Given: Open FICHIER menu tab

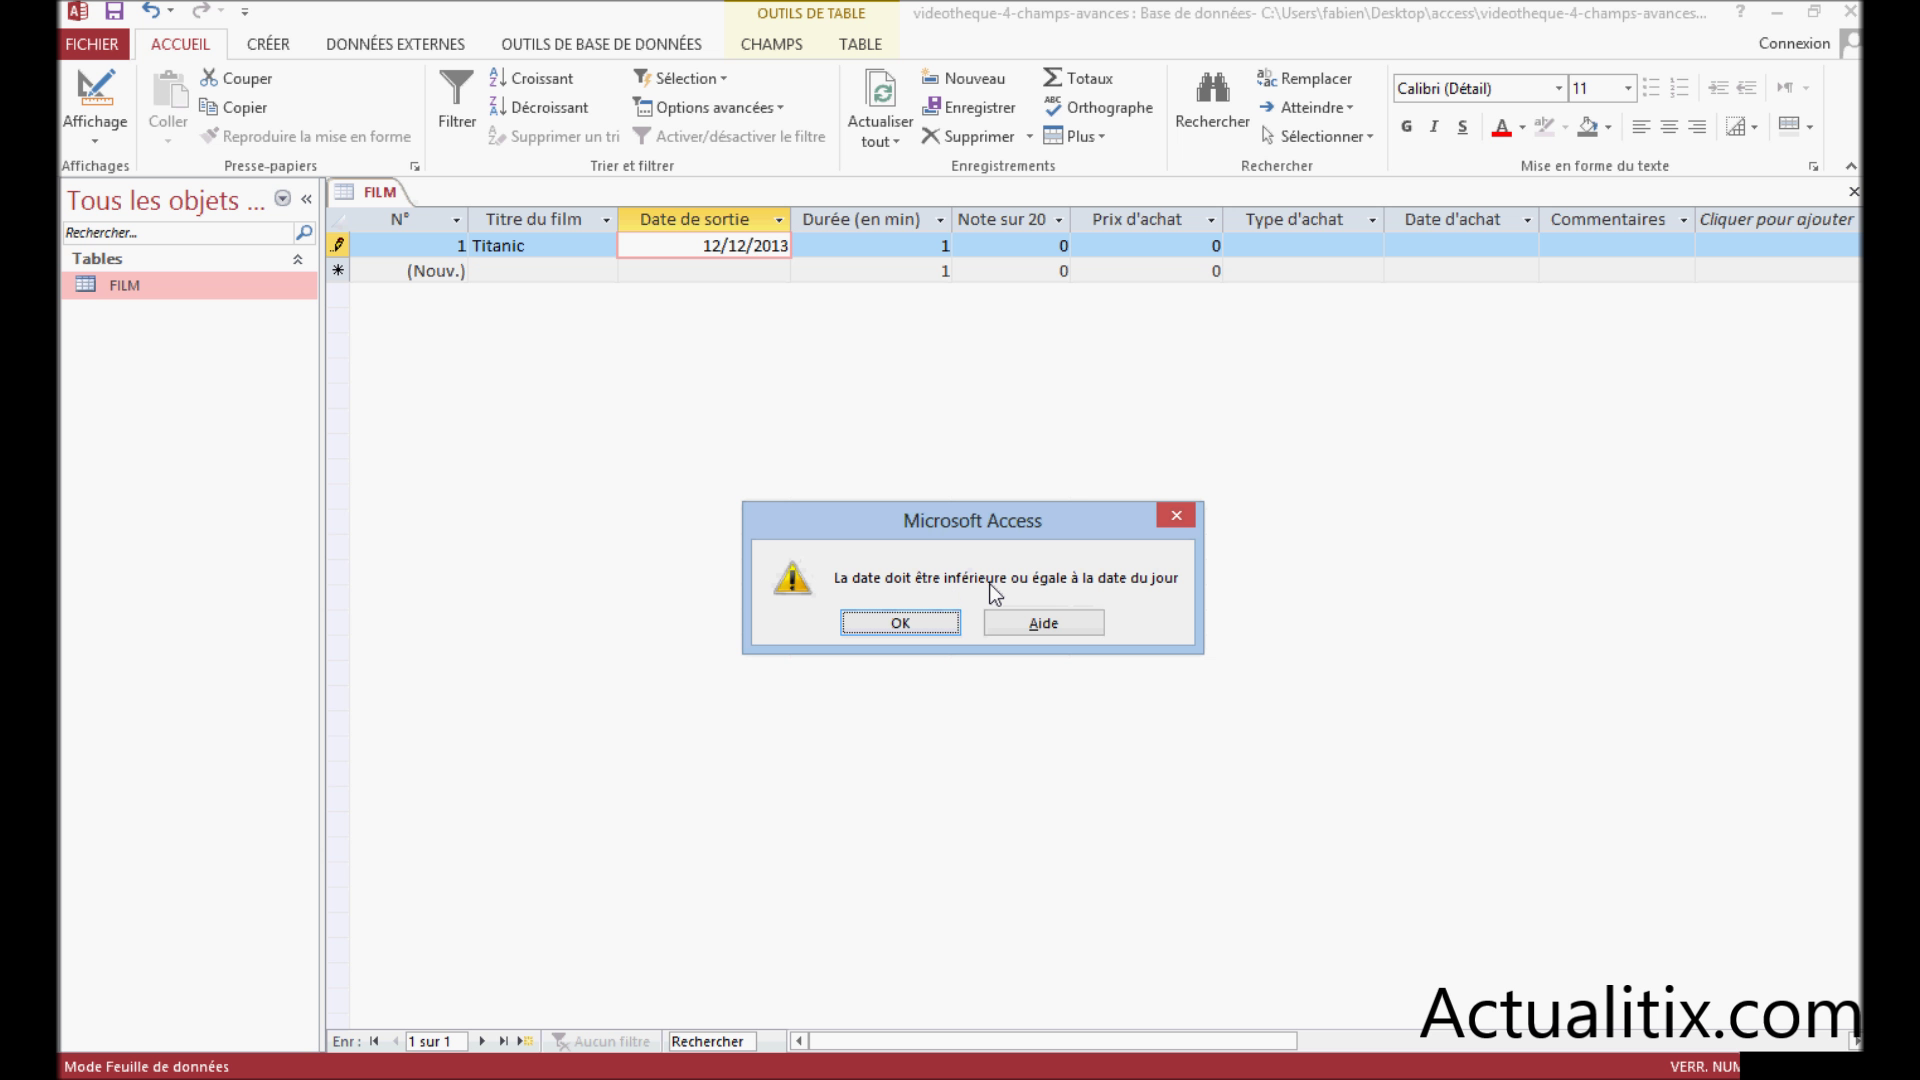Looking at the screenshot, I should click(92, 44).
